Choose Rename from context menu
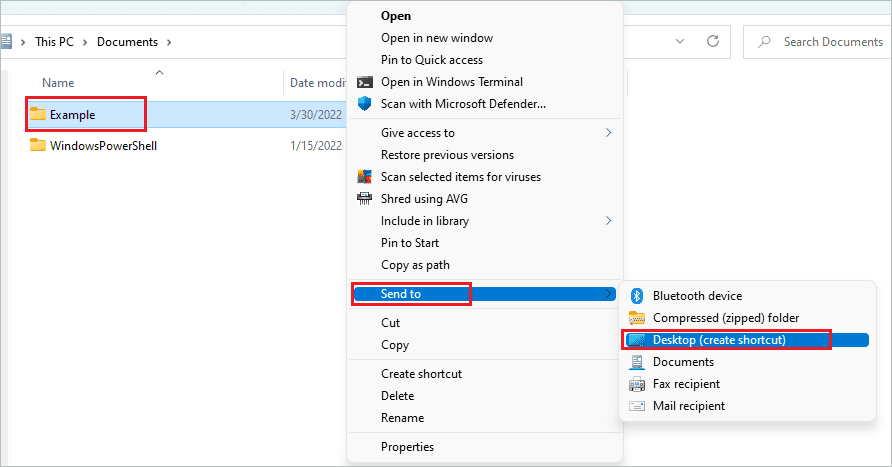 point(402,418)
